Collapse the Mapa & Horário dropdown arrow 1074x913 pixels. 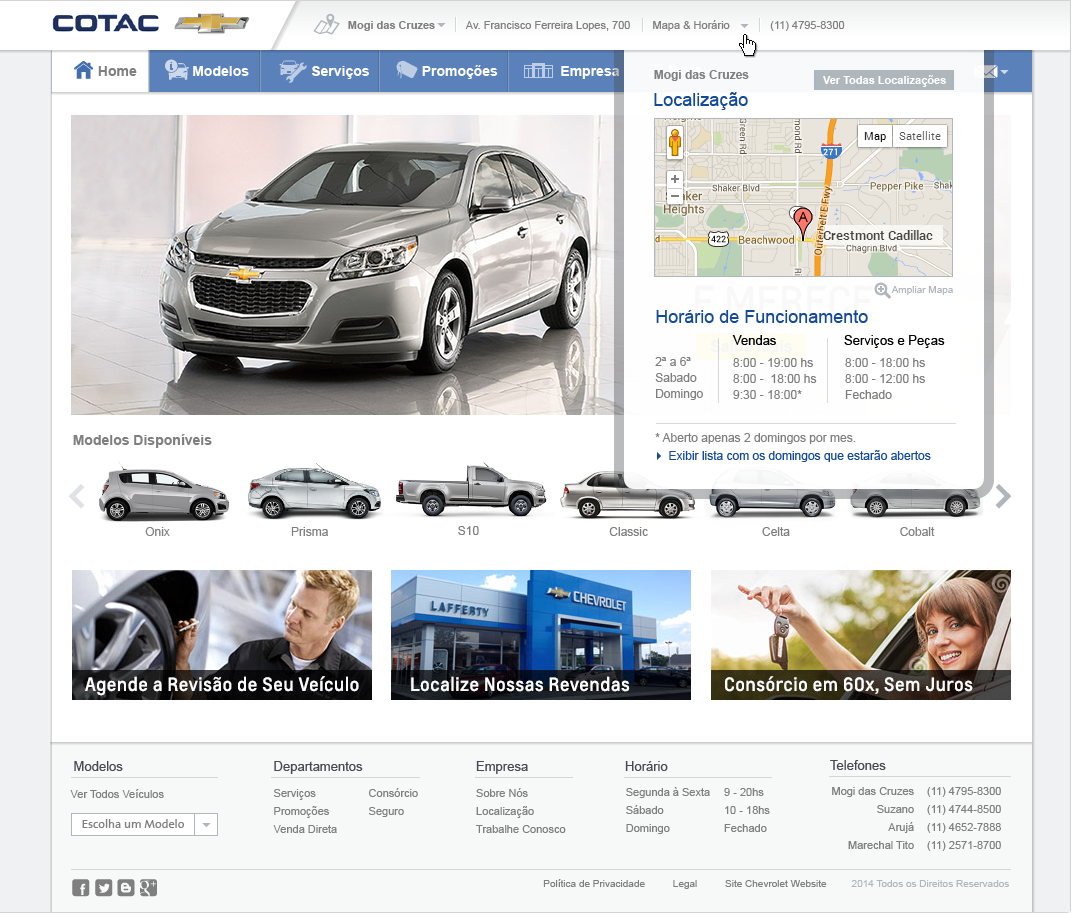point(745,26)
